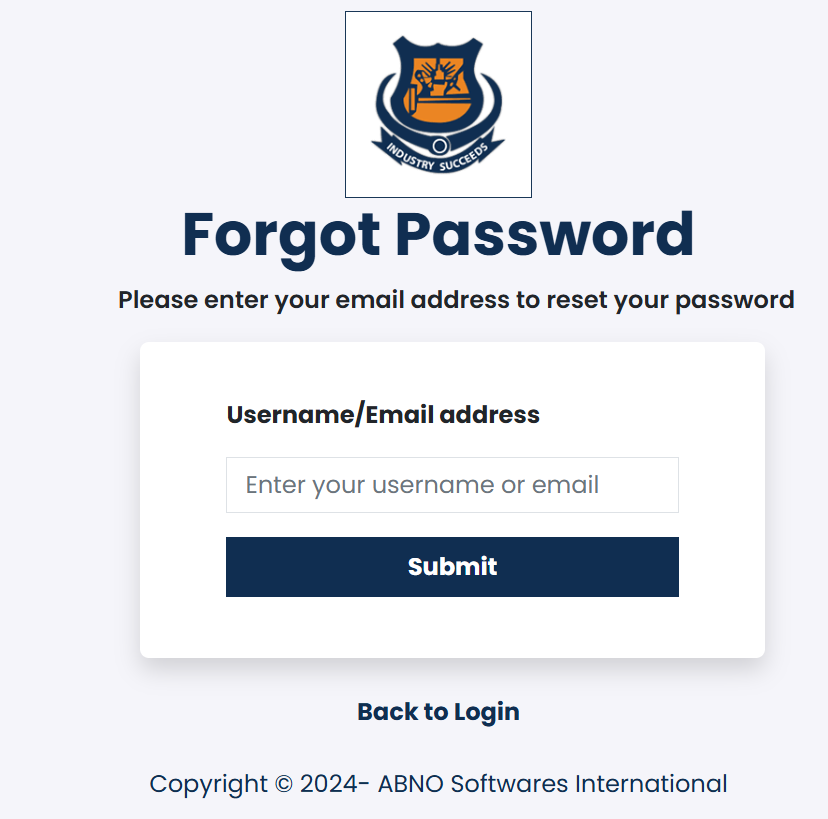This screenshot has width=828, height=819.
Task: Click the word "Copyright" in the footer
Action: tap(209, 785)
